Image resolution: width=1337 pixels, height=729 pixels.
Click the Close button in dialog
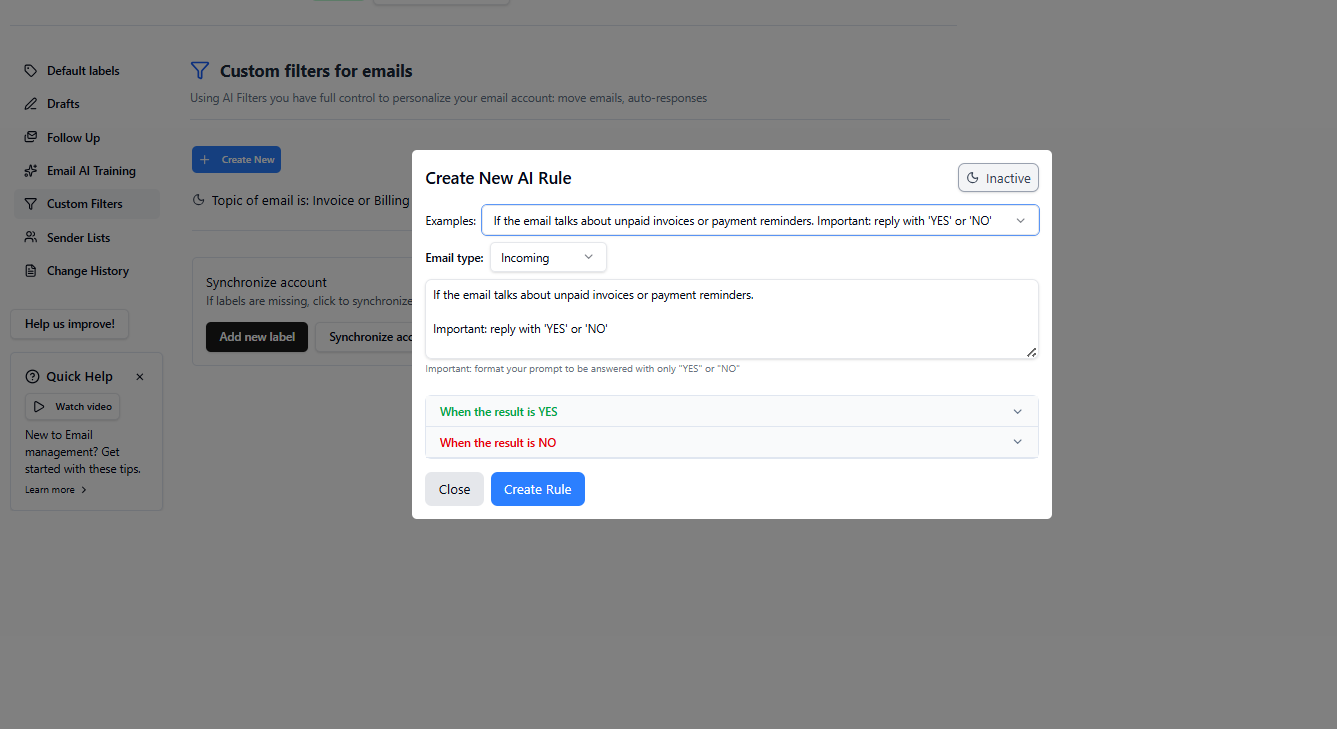coord(454,489)
